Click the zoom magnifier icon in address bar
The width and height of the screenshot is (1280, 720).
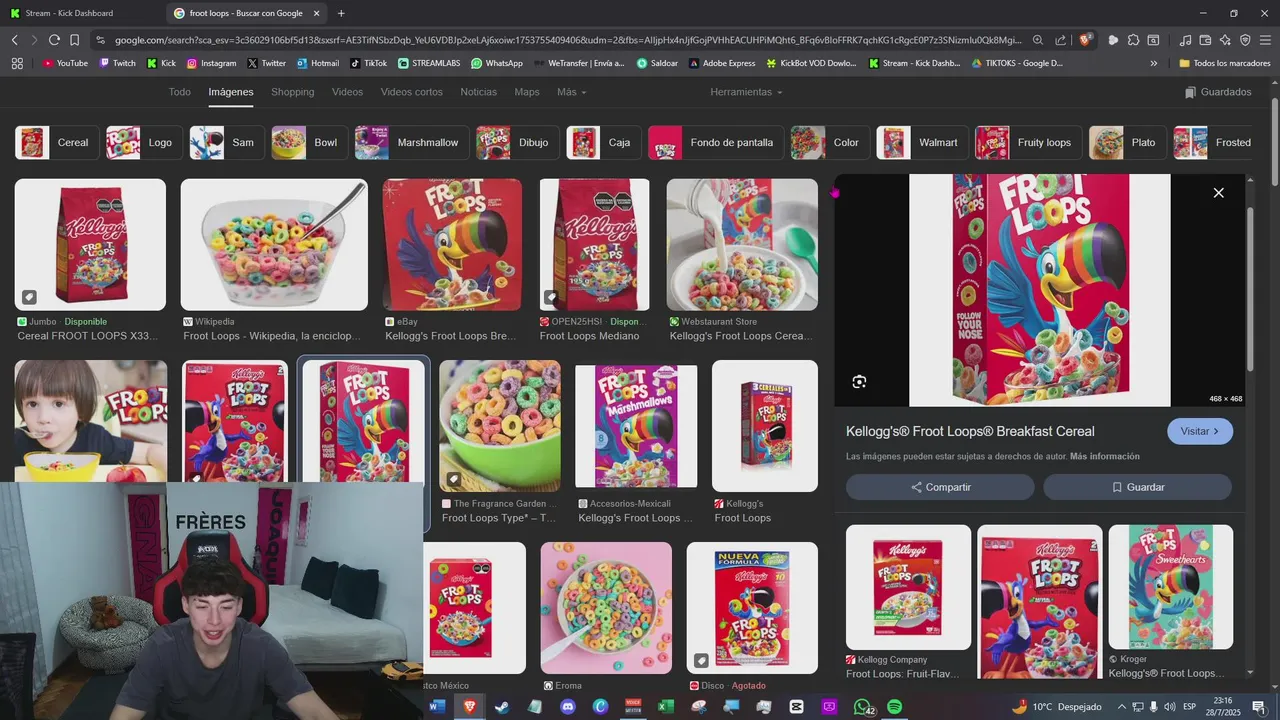tap(1037, 40)
